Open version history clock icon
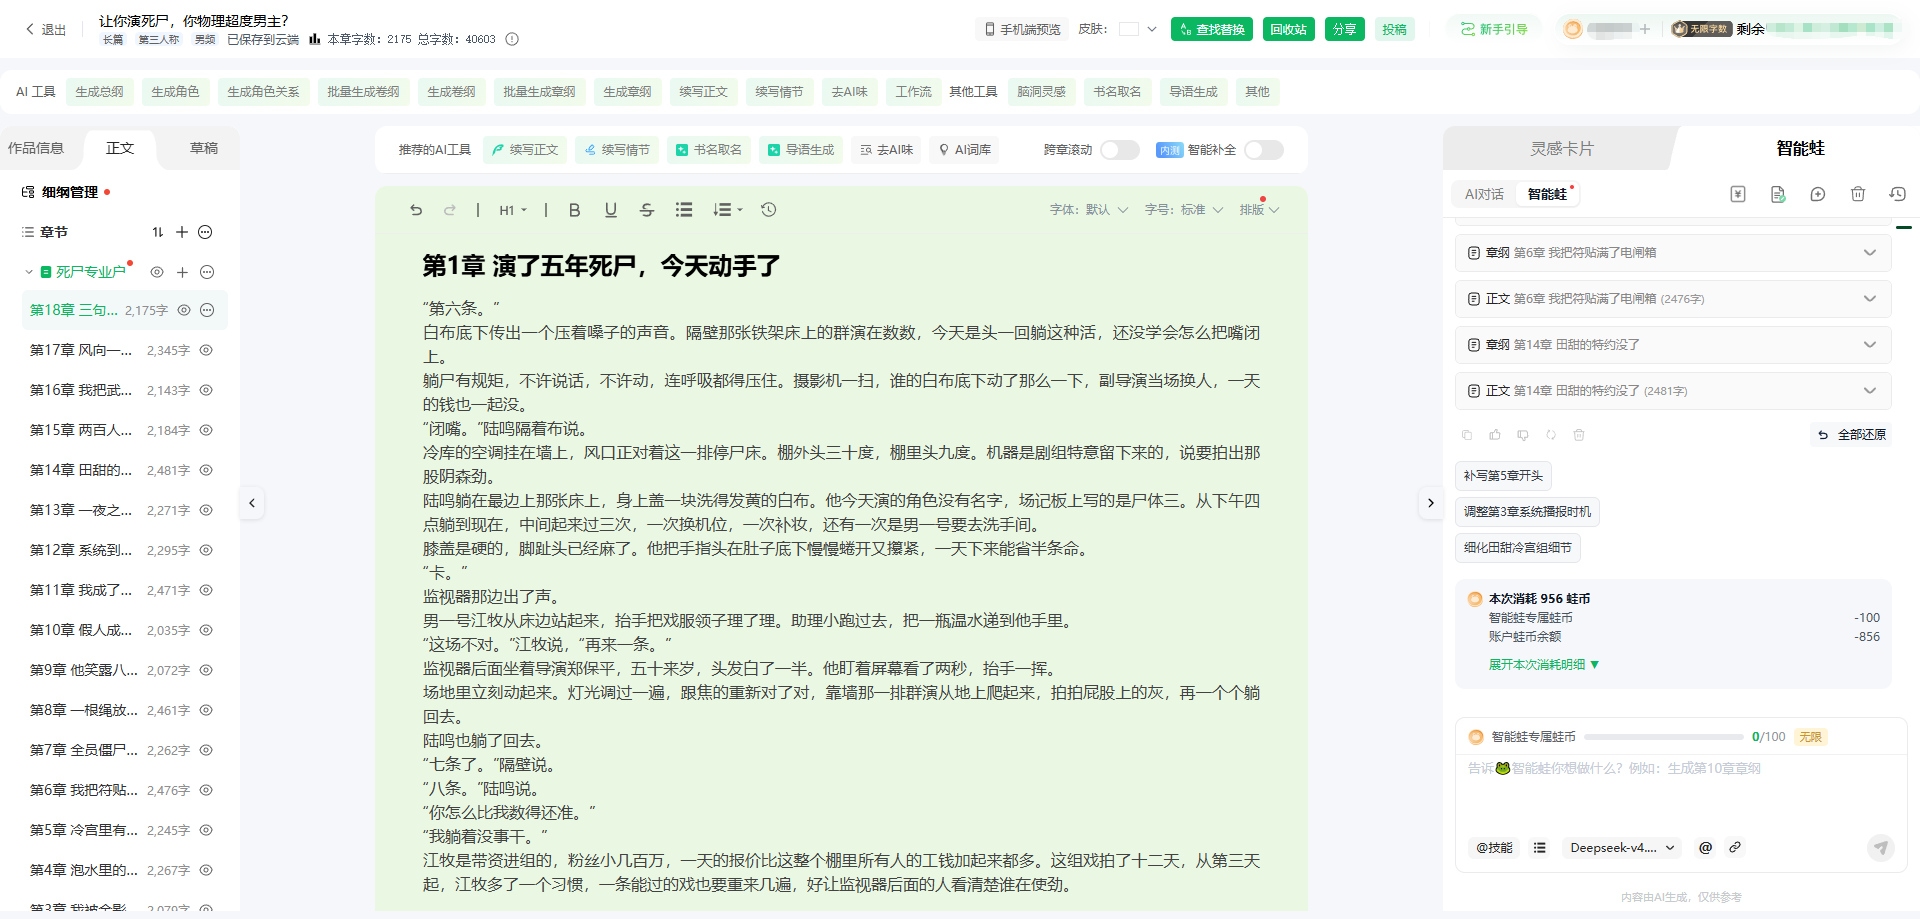The height and width of the screenshot is (919, 1920). [768, 210]
